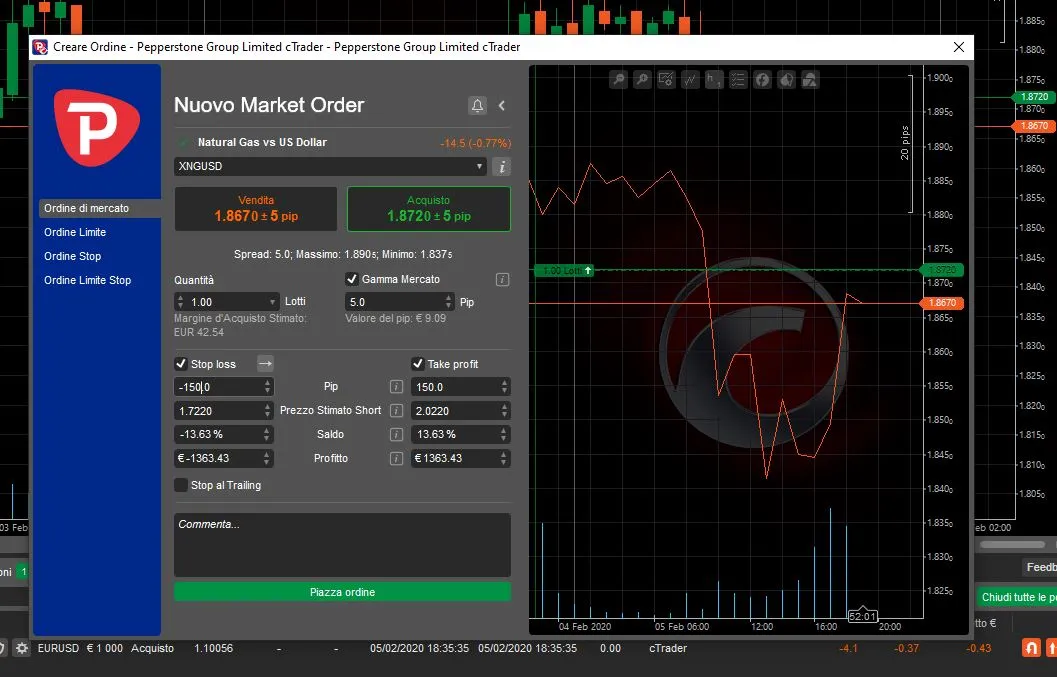Screen dimensions: 1057x677
Task: Click the green Piazza ordine button
Action: pos(342,592)
